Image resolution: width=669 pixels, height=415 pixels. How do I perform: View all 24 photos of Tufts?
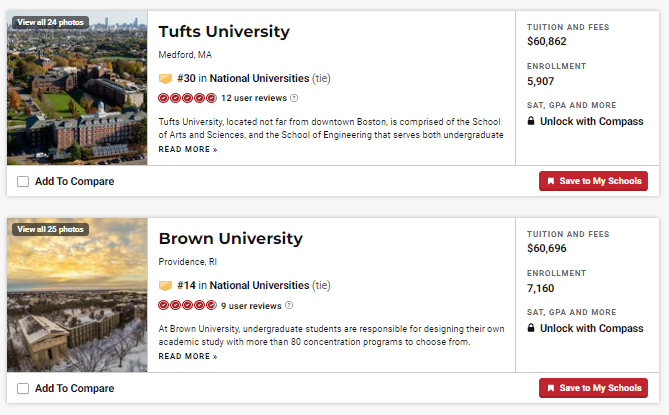tap(50, 22)
